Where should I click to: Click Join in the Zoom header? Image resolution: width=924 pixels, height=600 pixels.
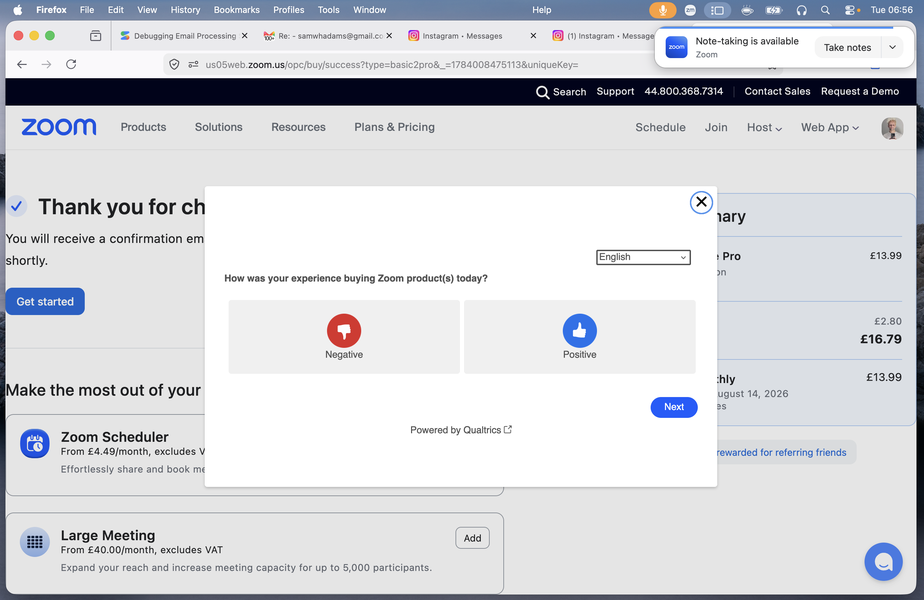[x=716, y=127]
